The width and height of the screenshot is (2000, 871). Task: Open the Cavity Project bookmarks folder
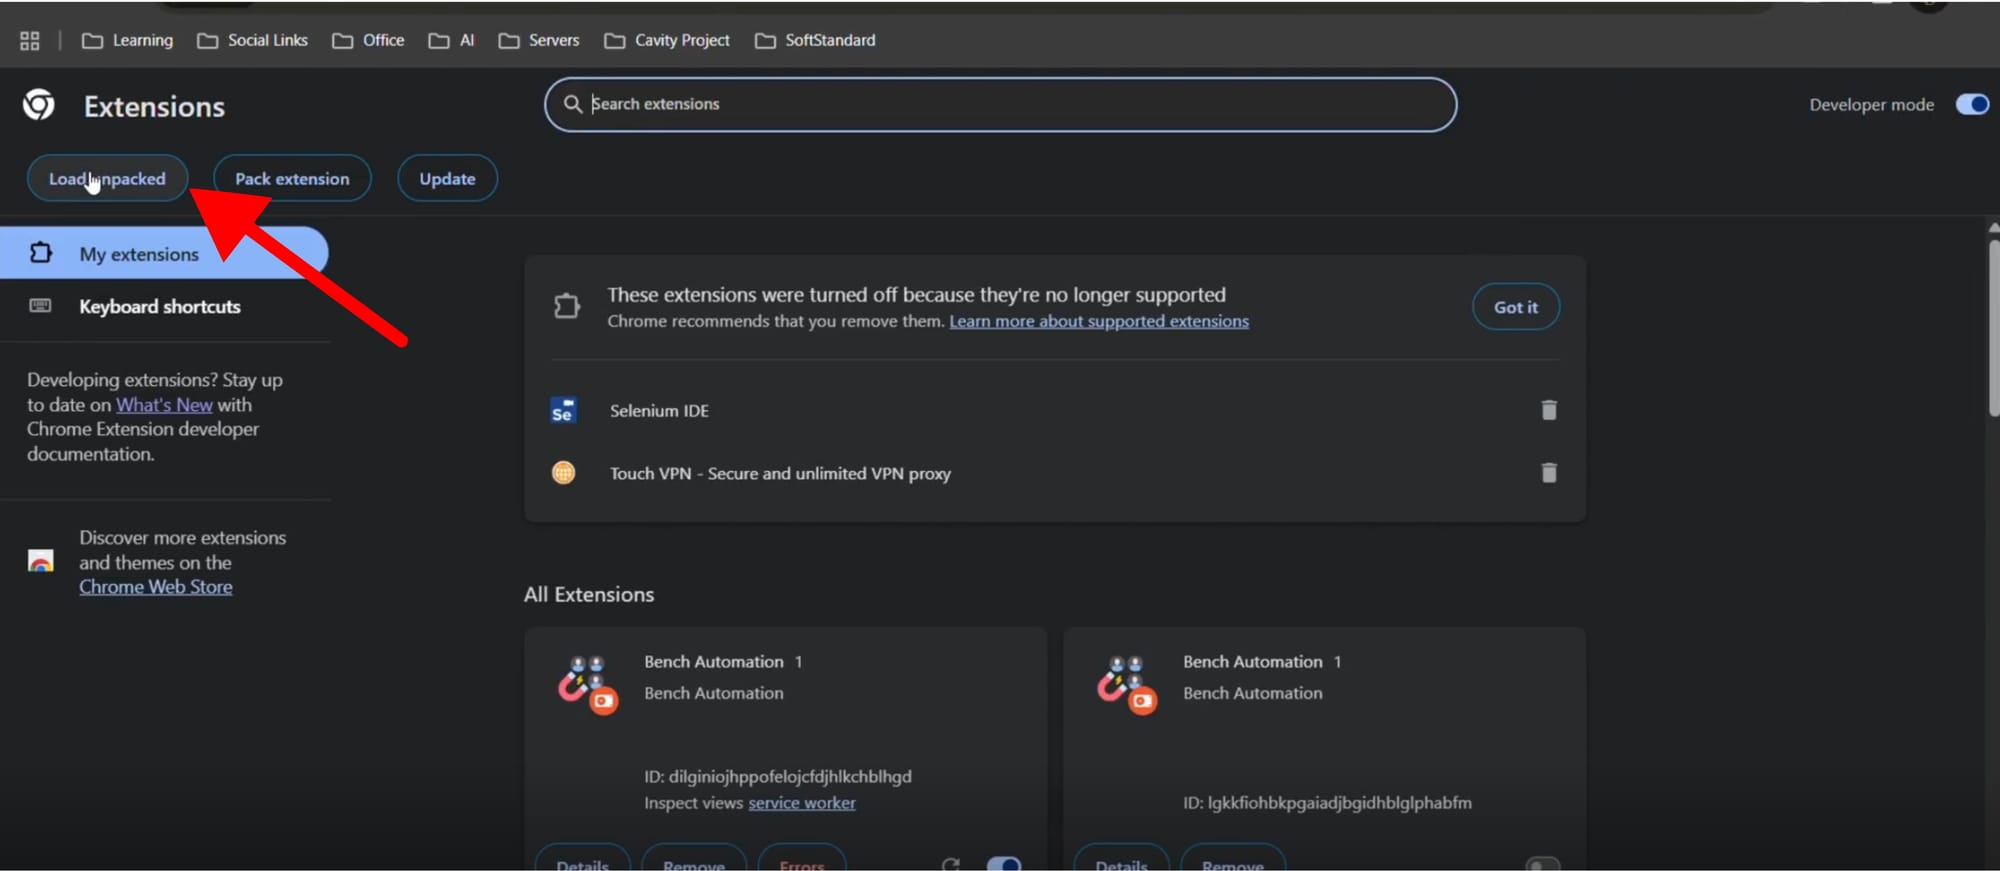(x=667, y=41)
